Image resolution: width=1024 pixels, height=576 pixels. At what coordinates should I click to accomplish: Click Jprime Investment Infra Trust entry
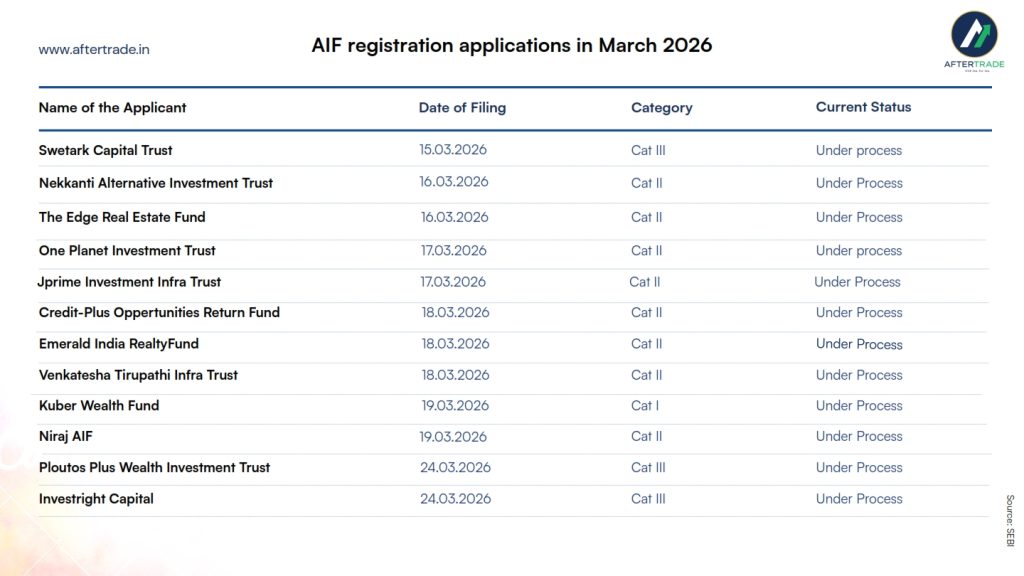coord(129,282)
